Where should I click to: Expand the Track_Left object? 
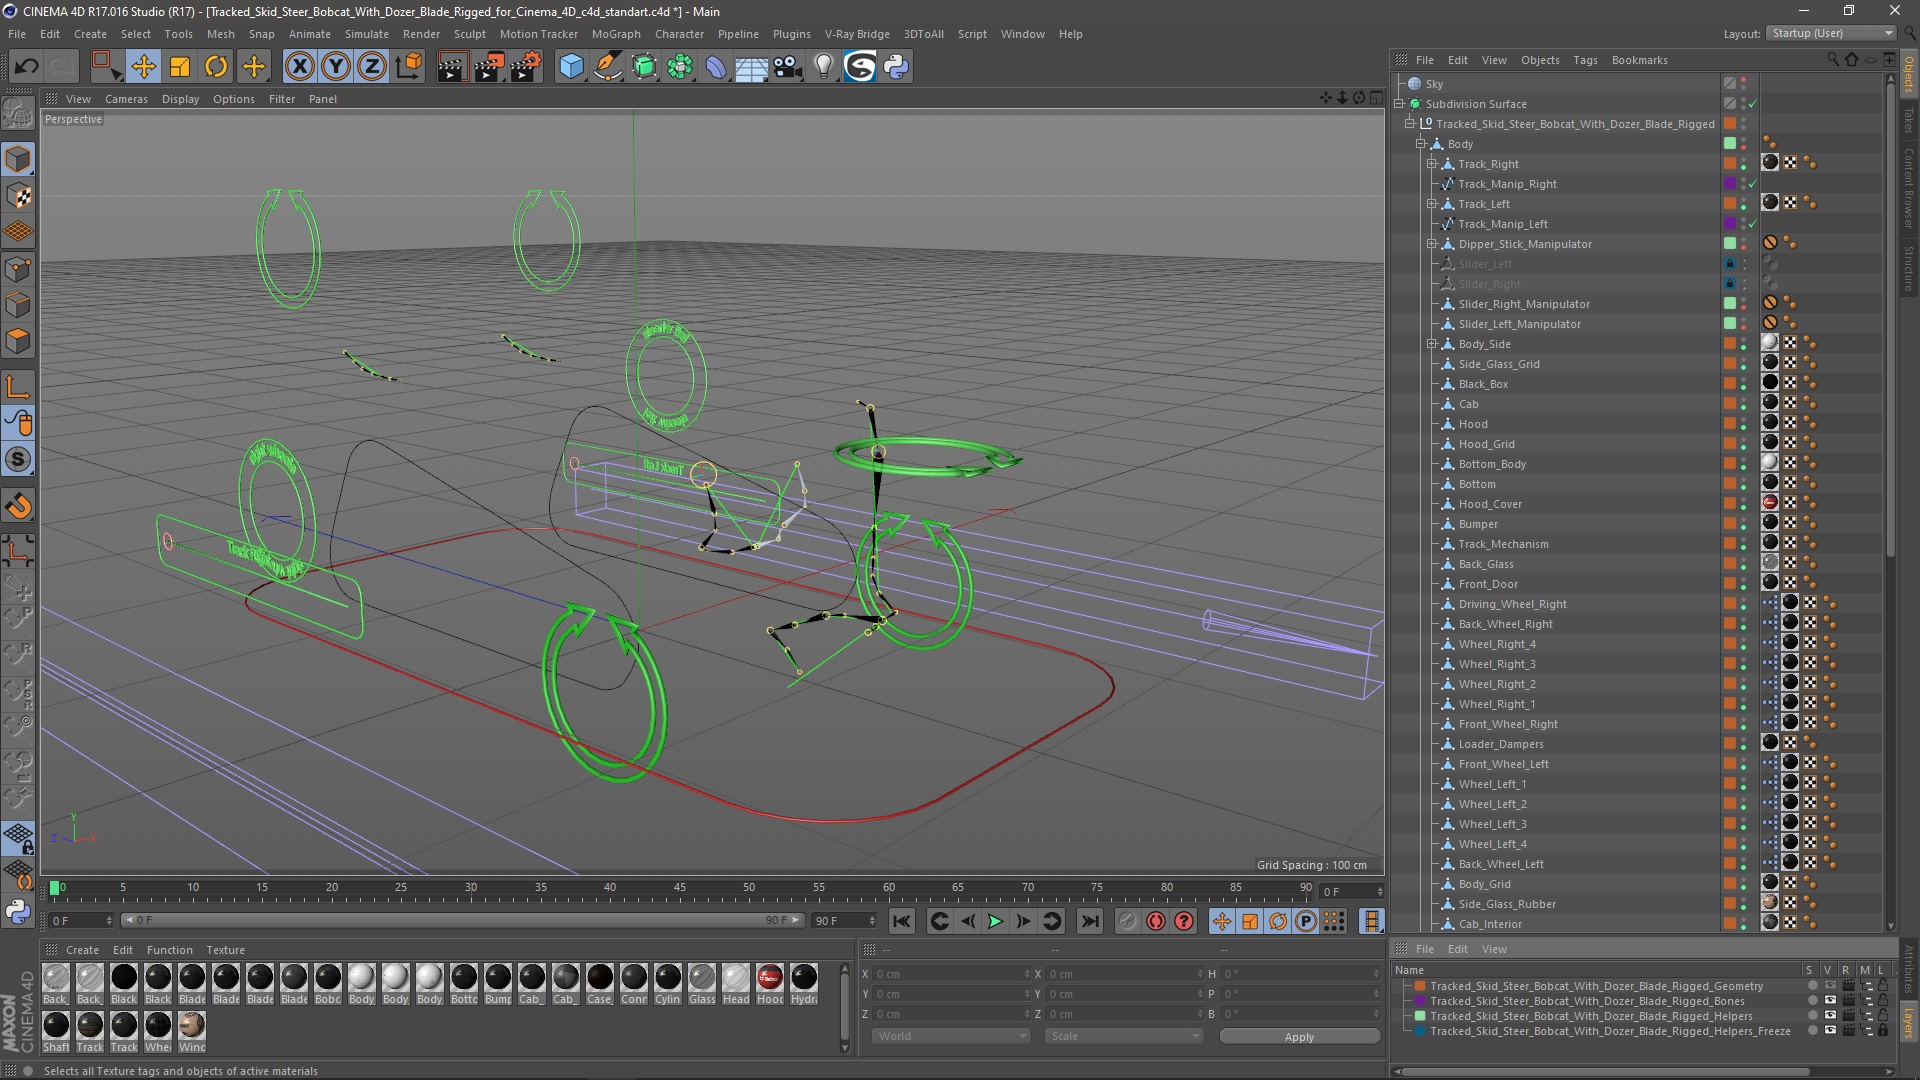click(1431, 204)
